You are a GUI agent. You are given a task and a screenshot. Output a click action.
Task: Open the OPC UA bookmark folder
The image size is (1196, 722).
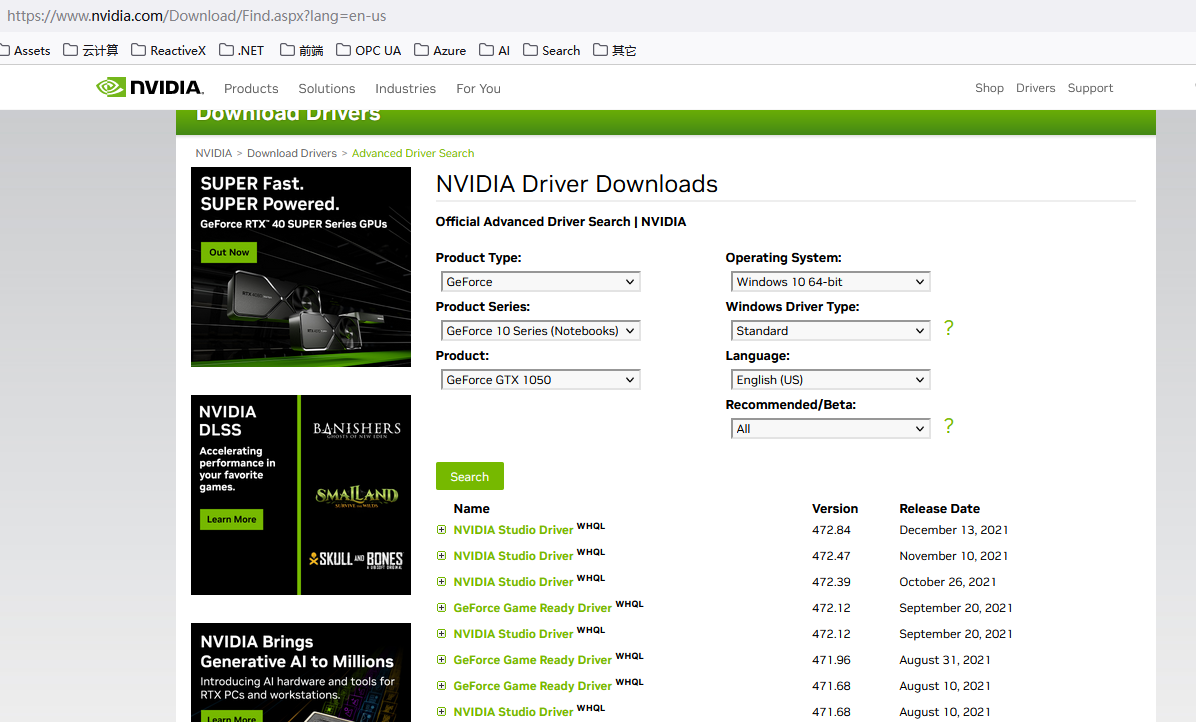[368, 50]
